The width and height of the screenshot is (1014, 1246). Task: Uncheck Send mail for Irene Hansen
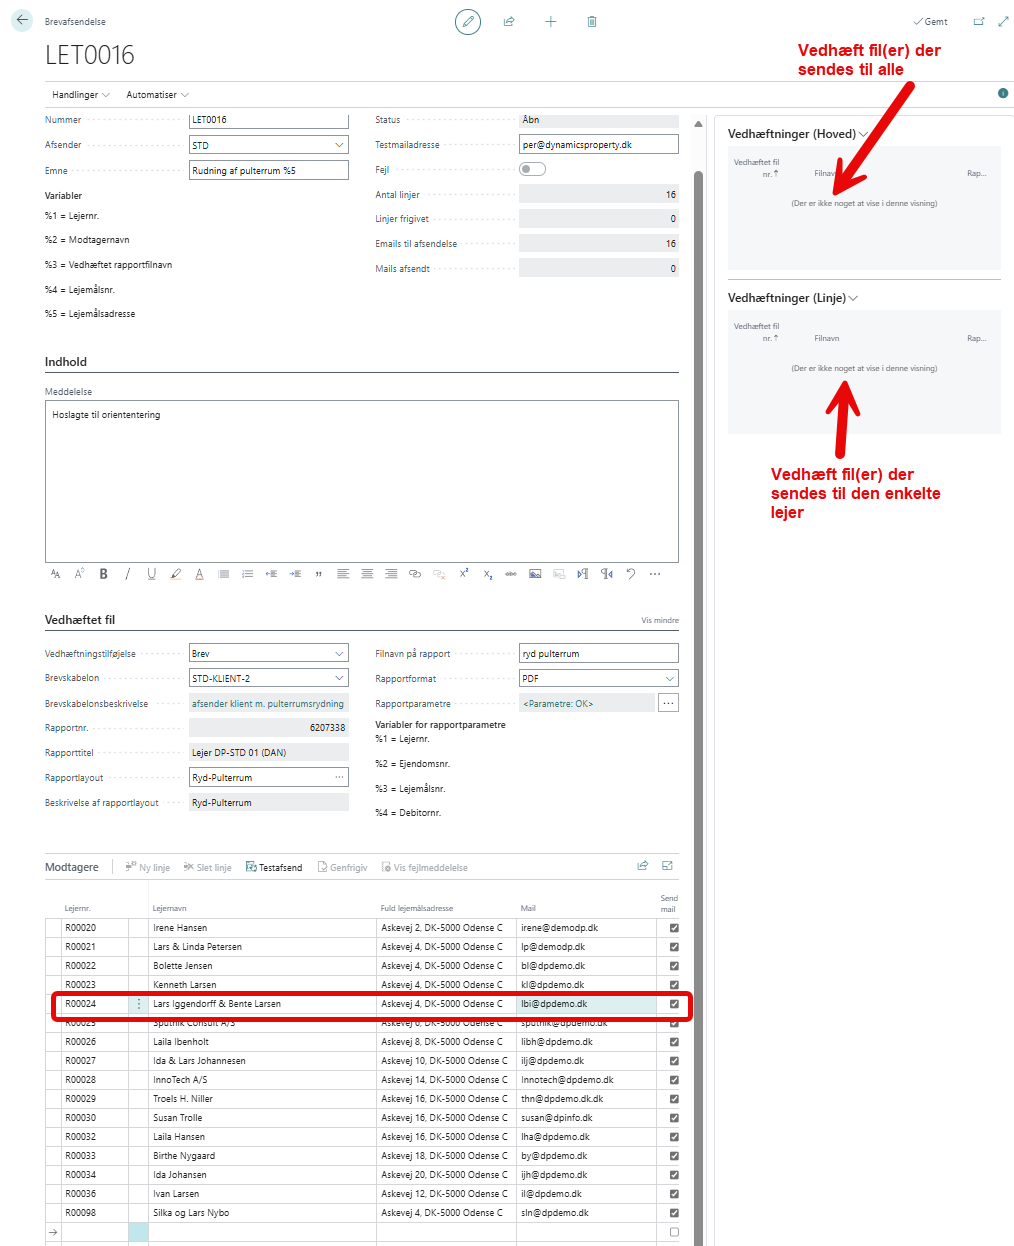[x=674, y=928]
